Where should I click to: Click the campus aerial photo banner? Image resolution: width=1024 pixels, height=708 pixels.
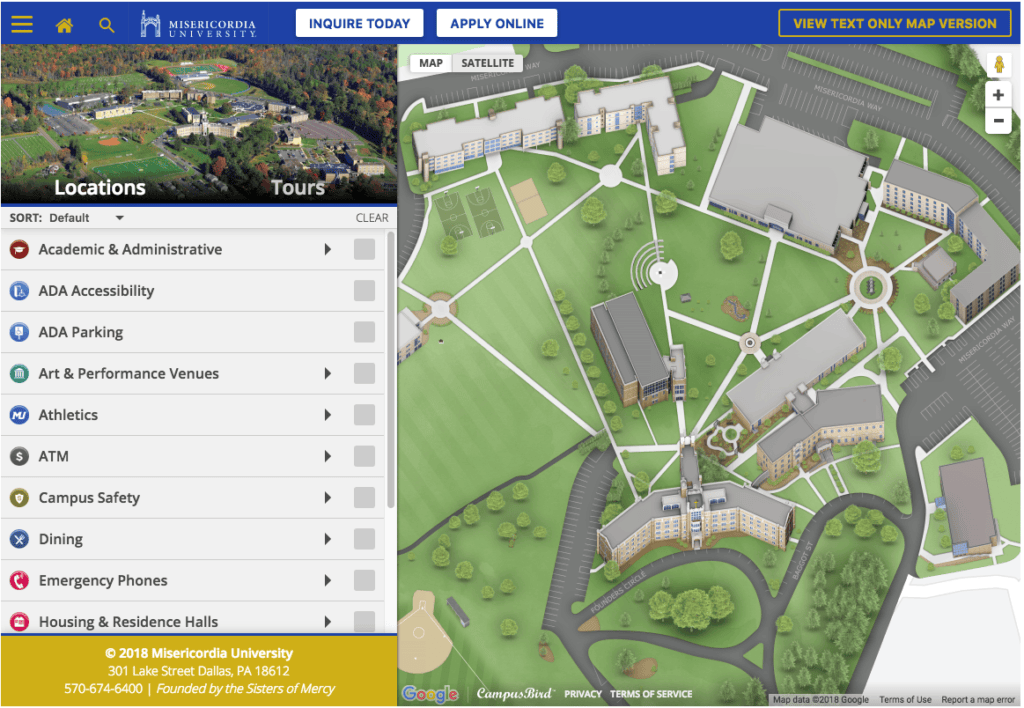(x=199, y=124)
